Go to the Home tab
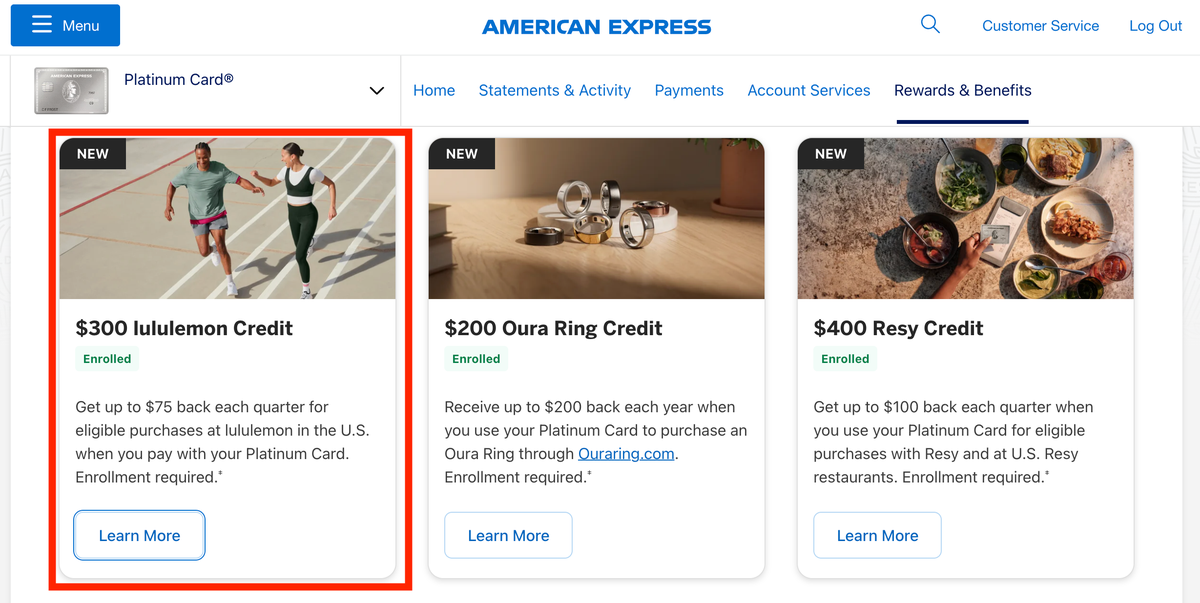 coord(434,90)
